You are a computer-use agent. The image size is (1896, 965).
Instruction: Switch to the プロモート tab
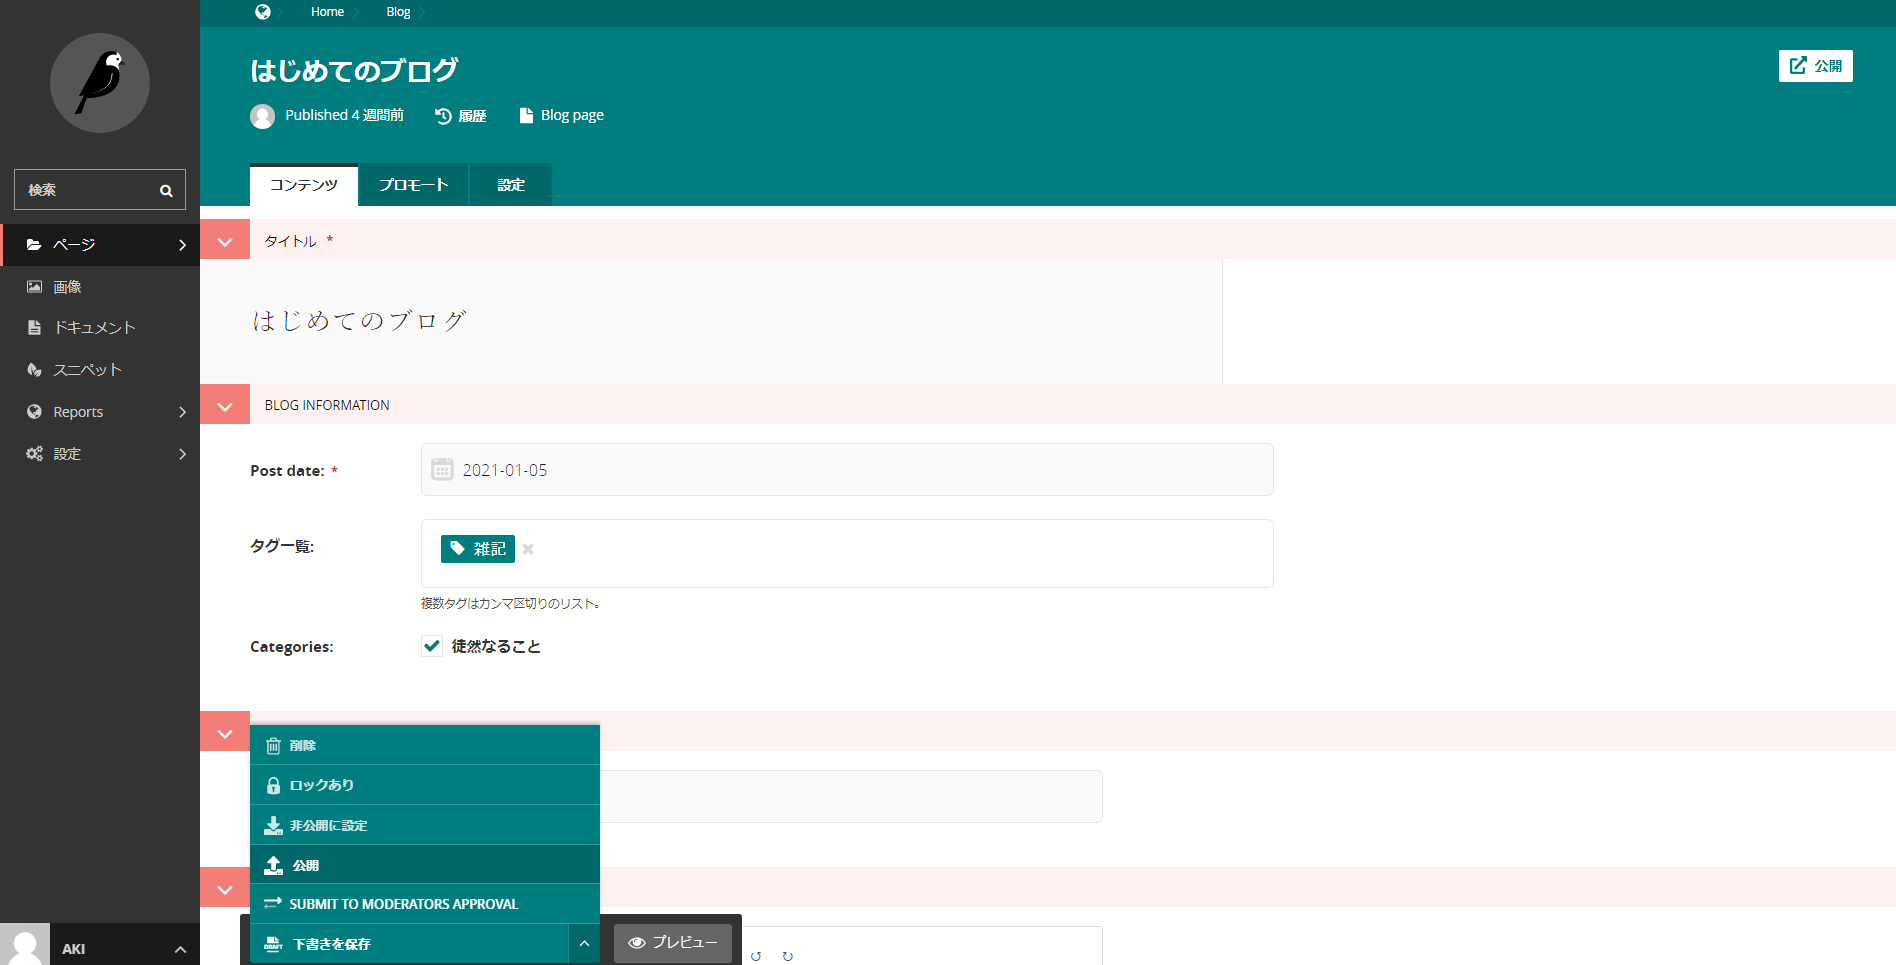tap(414, 185)
